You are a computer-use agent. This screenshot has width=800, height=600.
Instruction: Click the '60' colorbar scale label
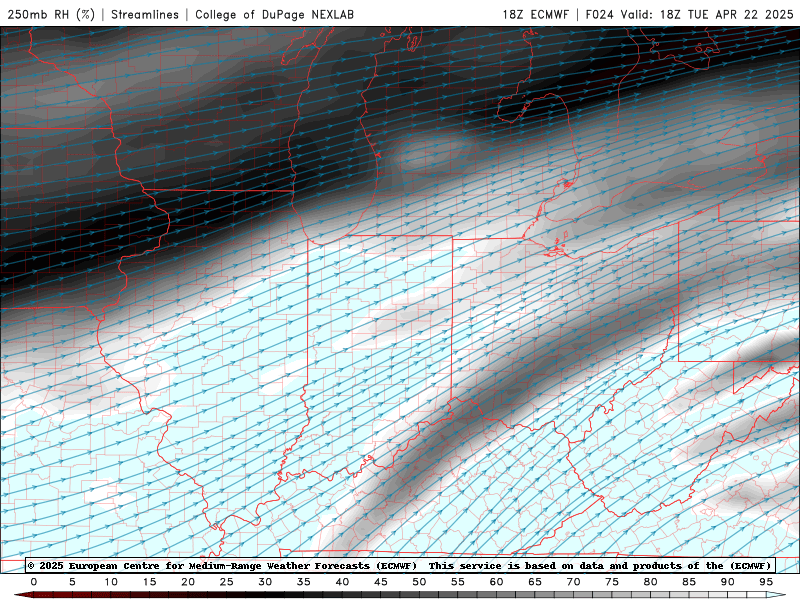pos(496,582)
